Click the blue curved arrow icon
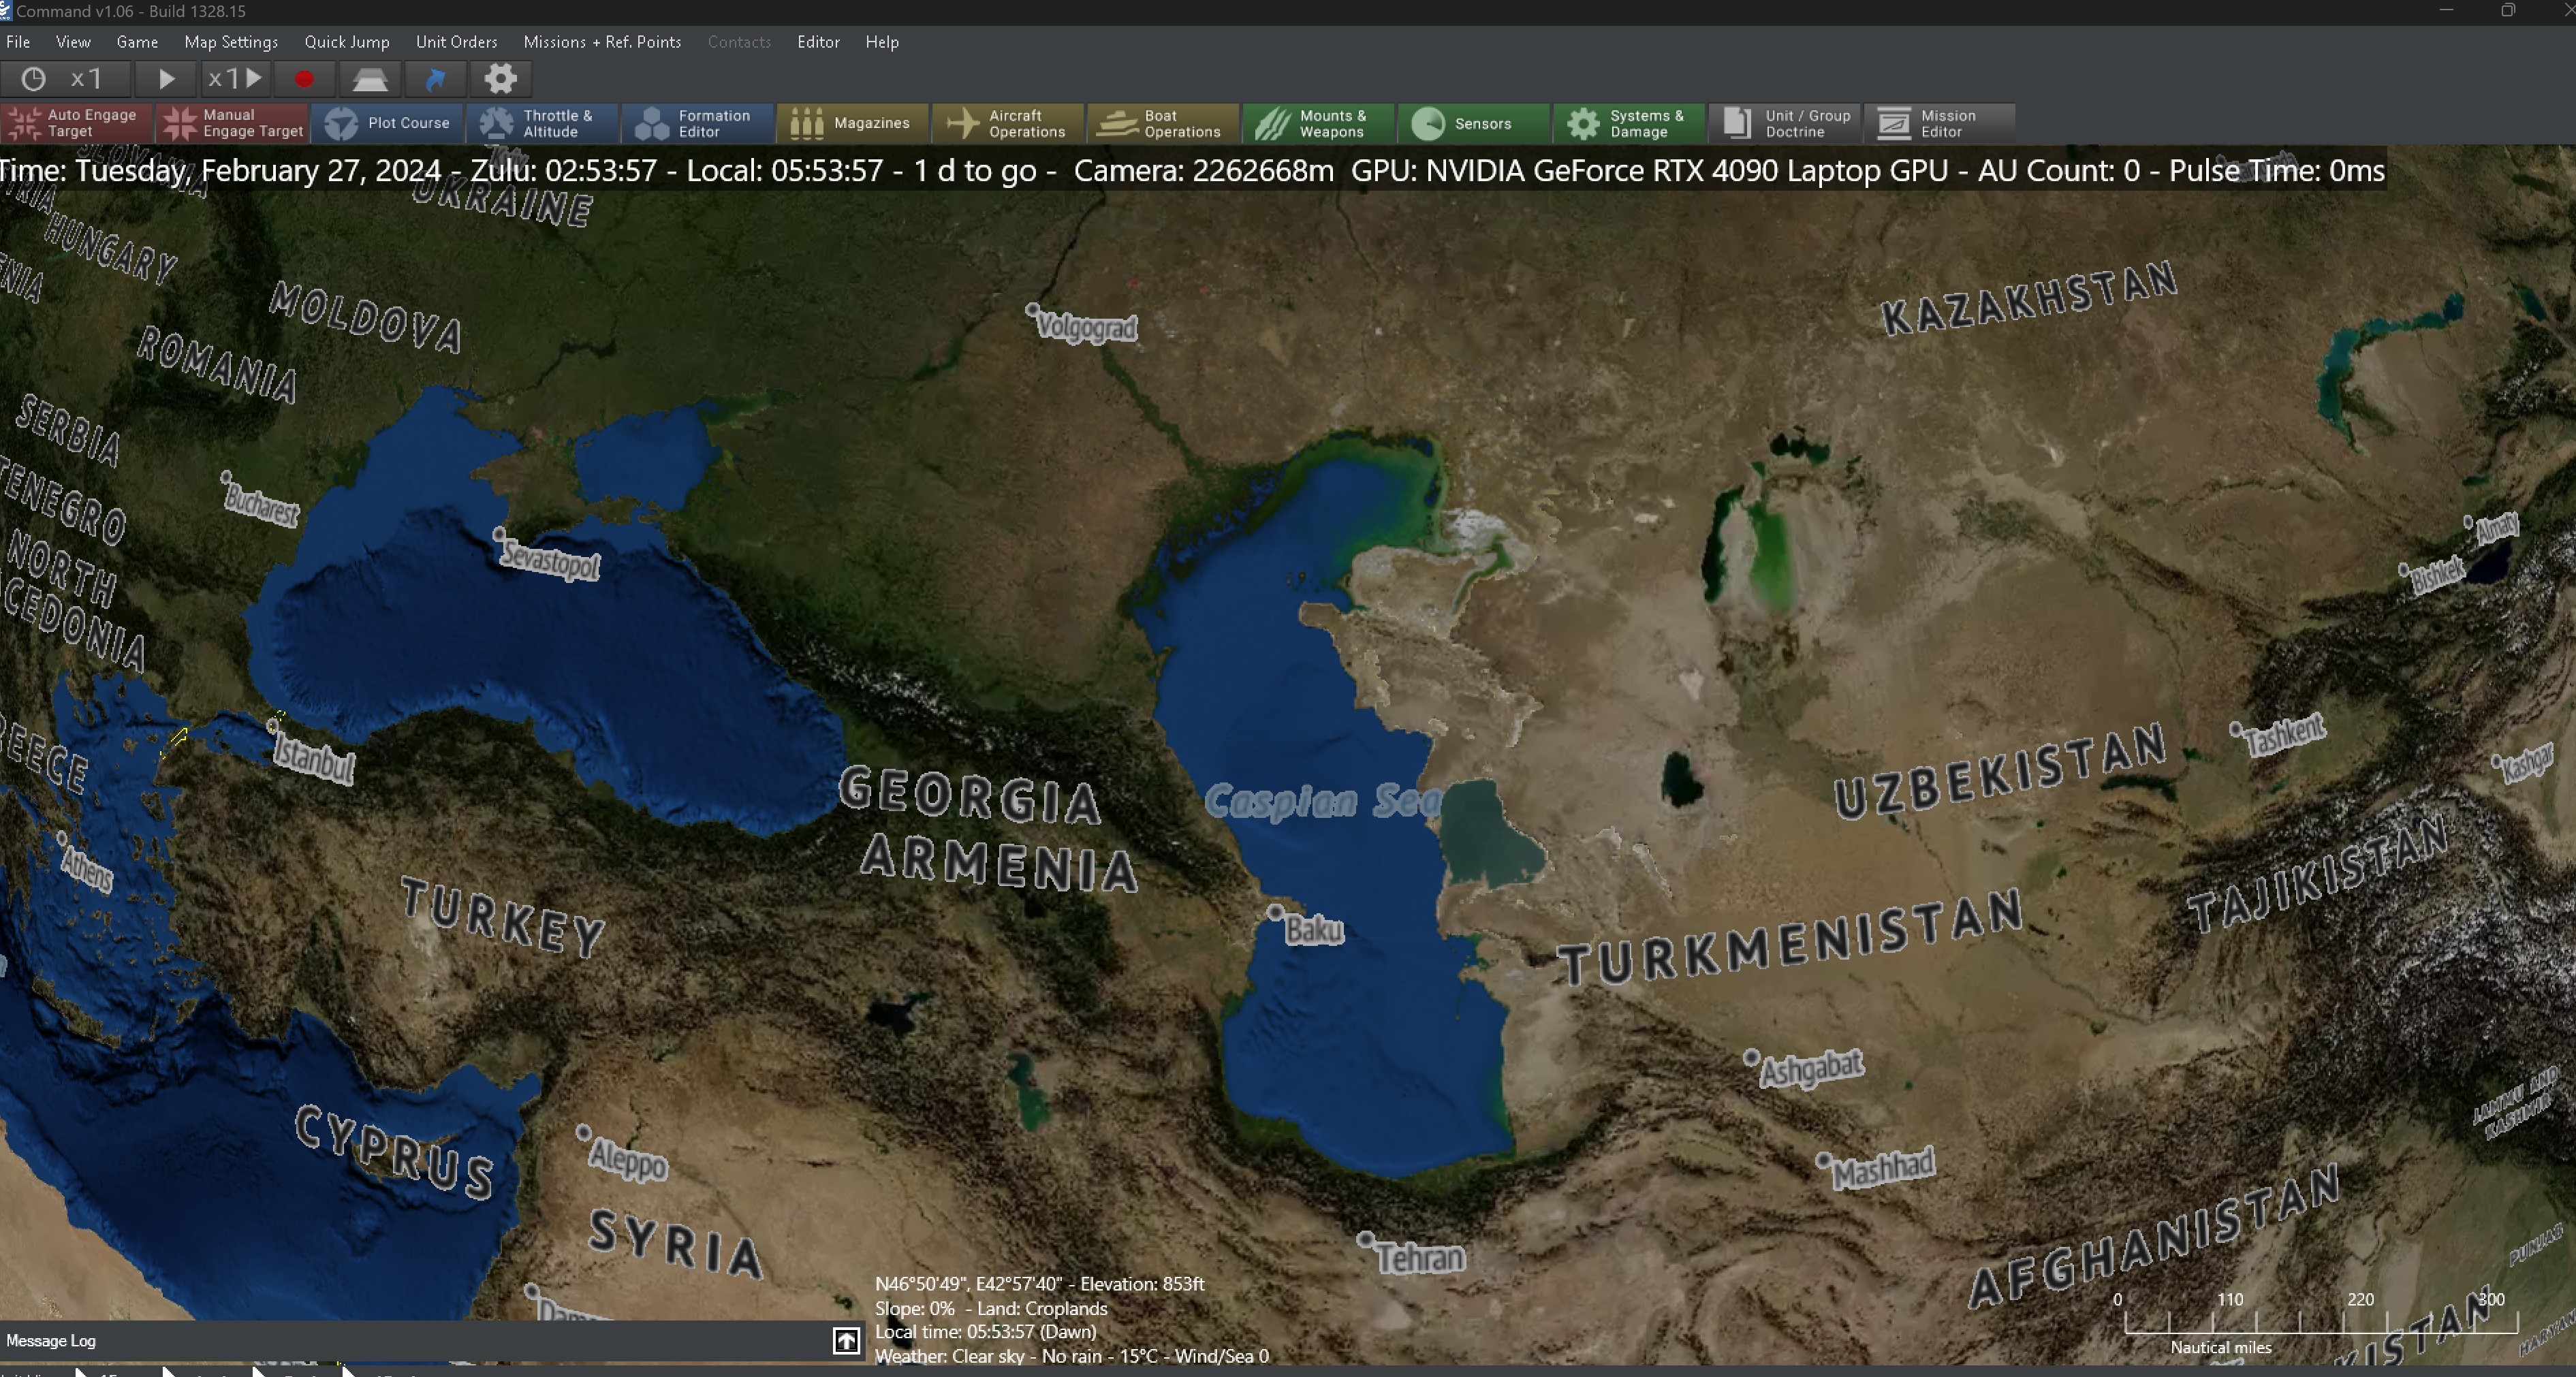Screen dimensions: 2576x1377 436,79
